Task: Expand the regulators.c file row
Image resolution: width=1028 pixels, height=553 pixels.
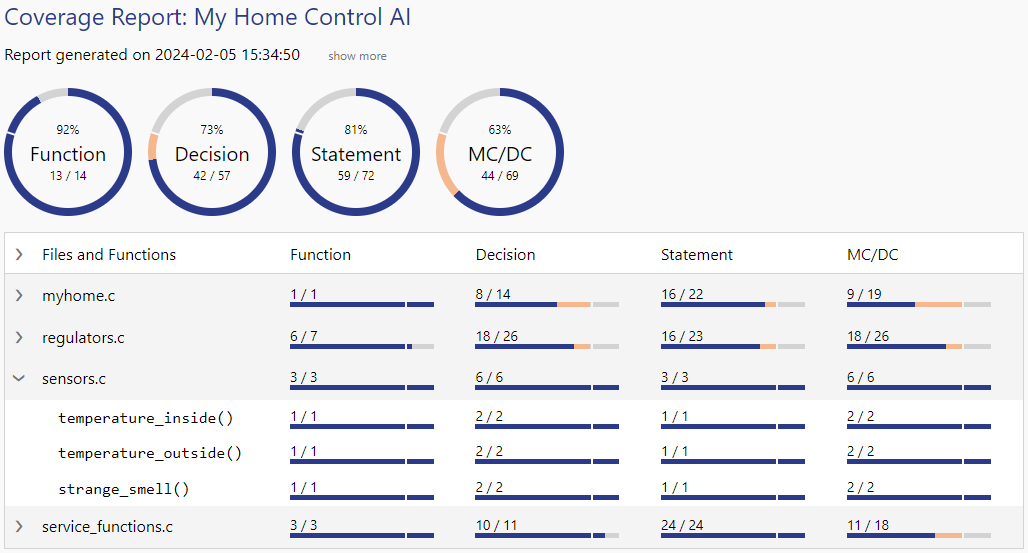Action: tap(19, 338)
